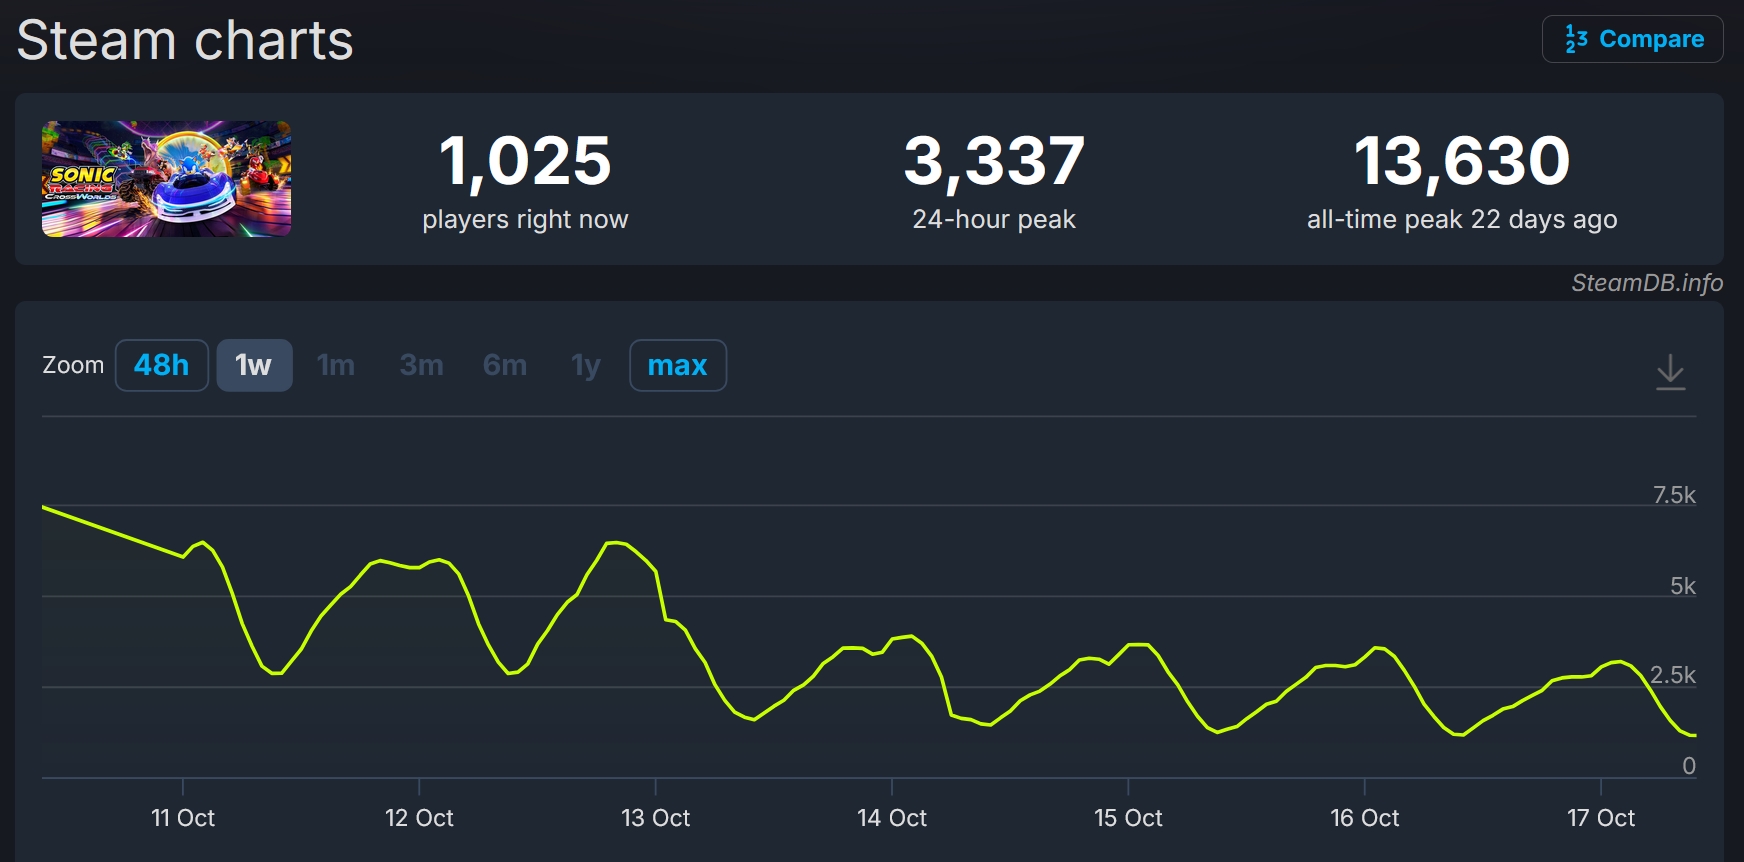Click the "24-hour peak" caption

[x=994, y=219]
